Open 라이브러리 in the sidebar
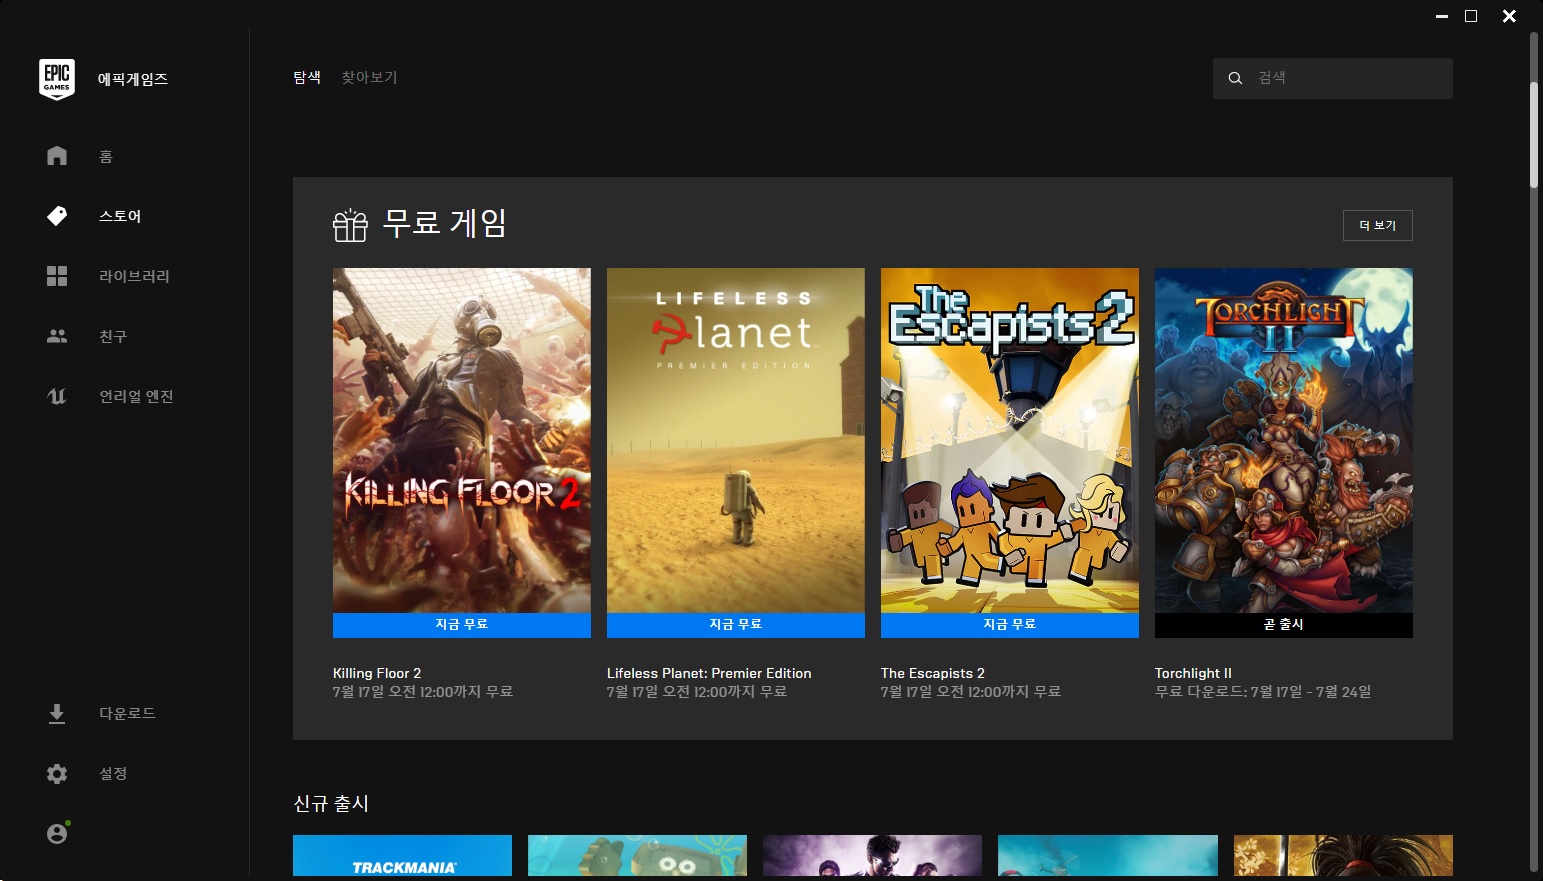This screenshot has width=1543, height=881. coord(134,276)
